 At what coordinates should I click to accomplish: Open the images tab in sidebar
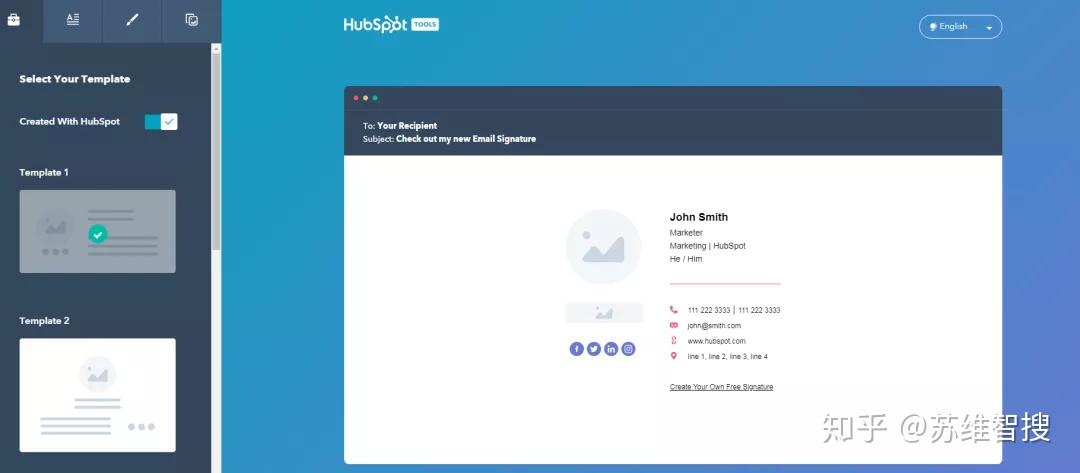pos(192,20)
